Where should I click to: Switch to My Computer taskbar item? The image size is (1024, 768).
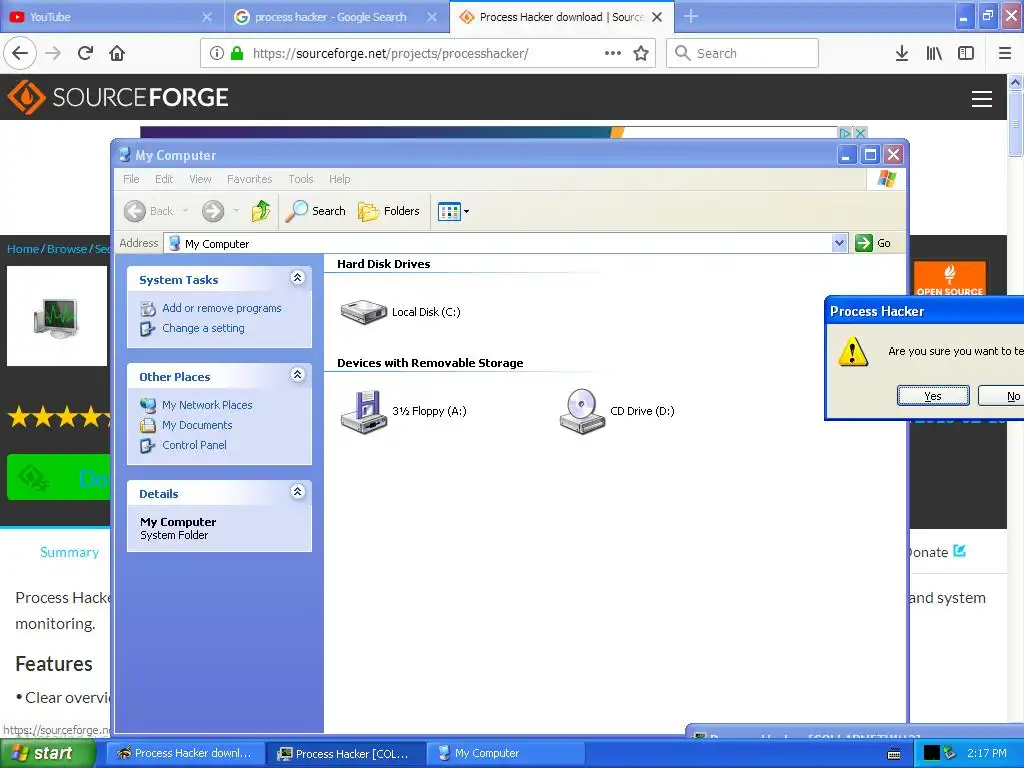coord(506,753)
